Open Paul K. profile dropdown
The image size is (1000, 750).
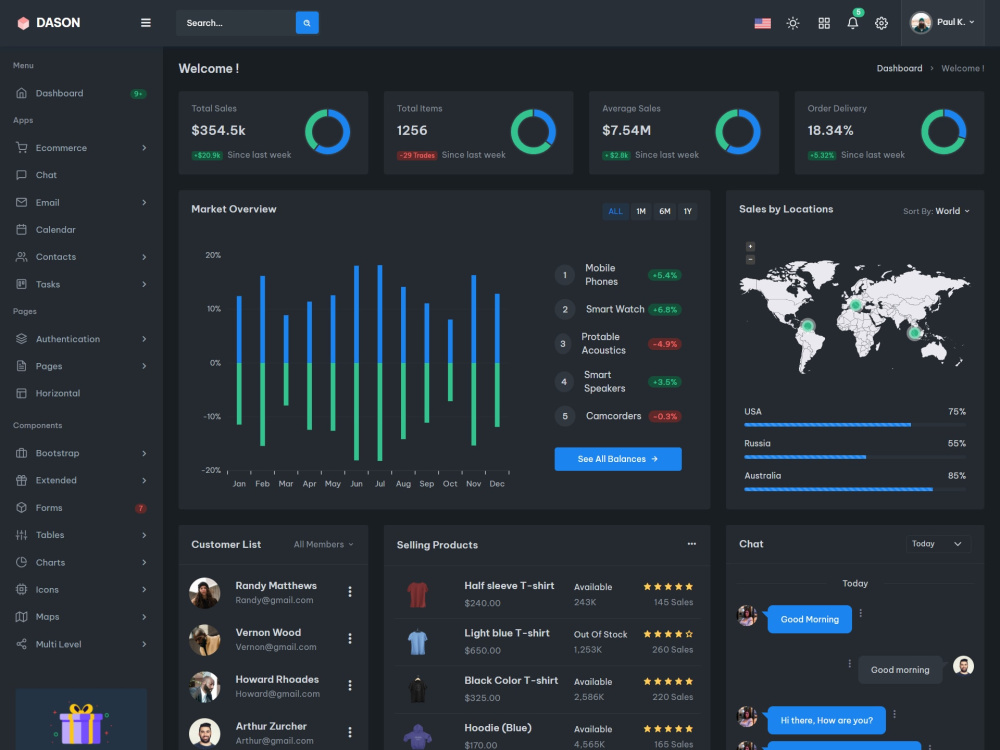942,23
